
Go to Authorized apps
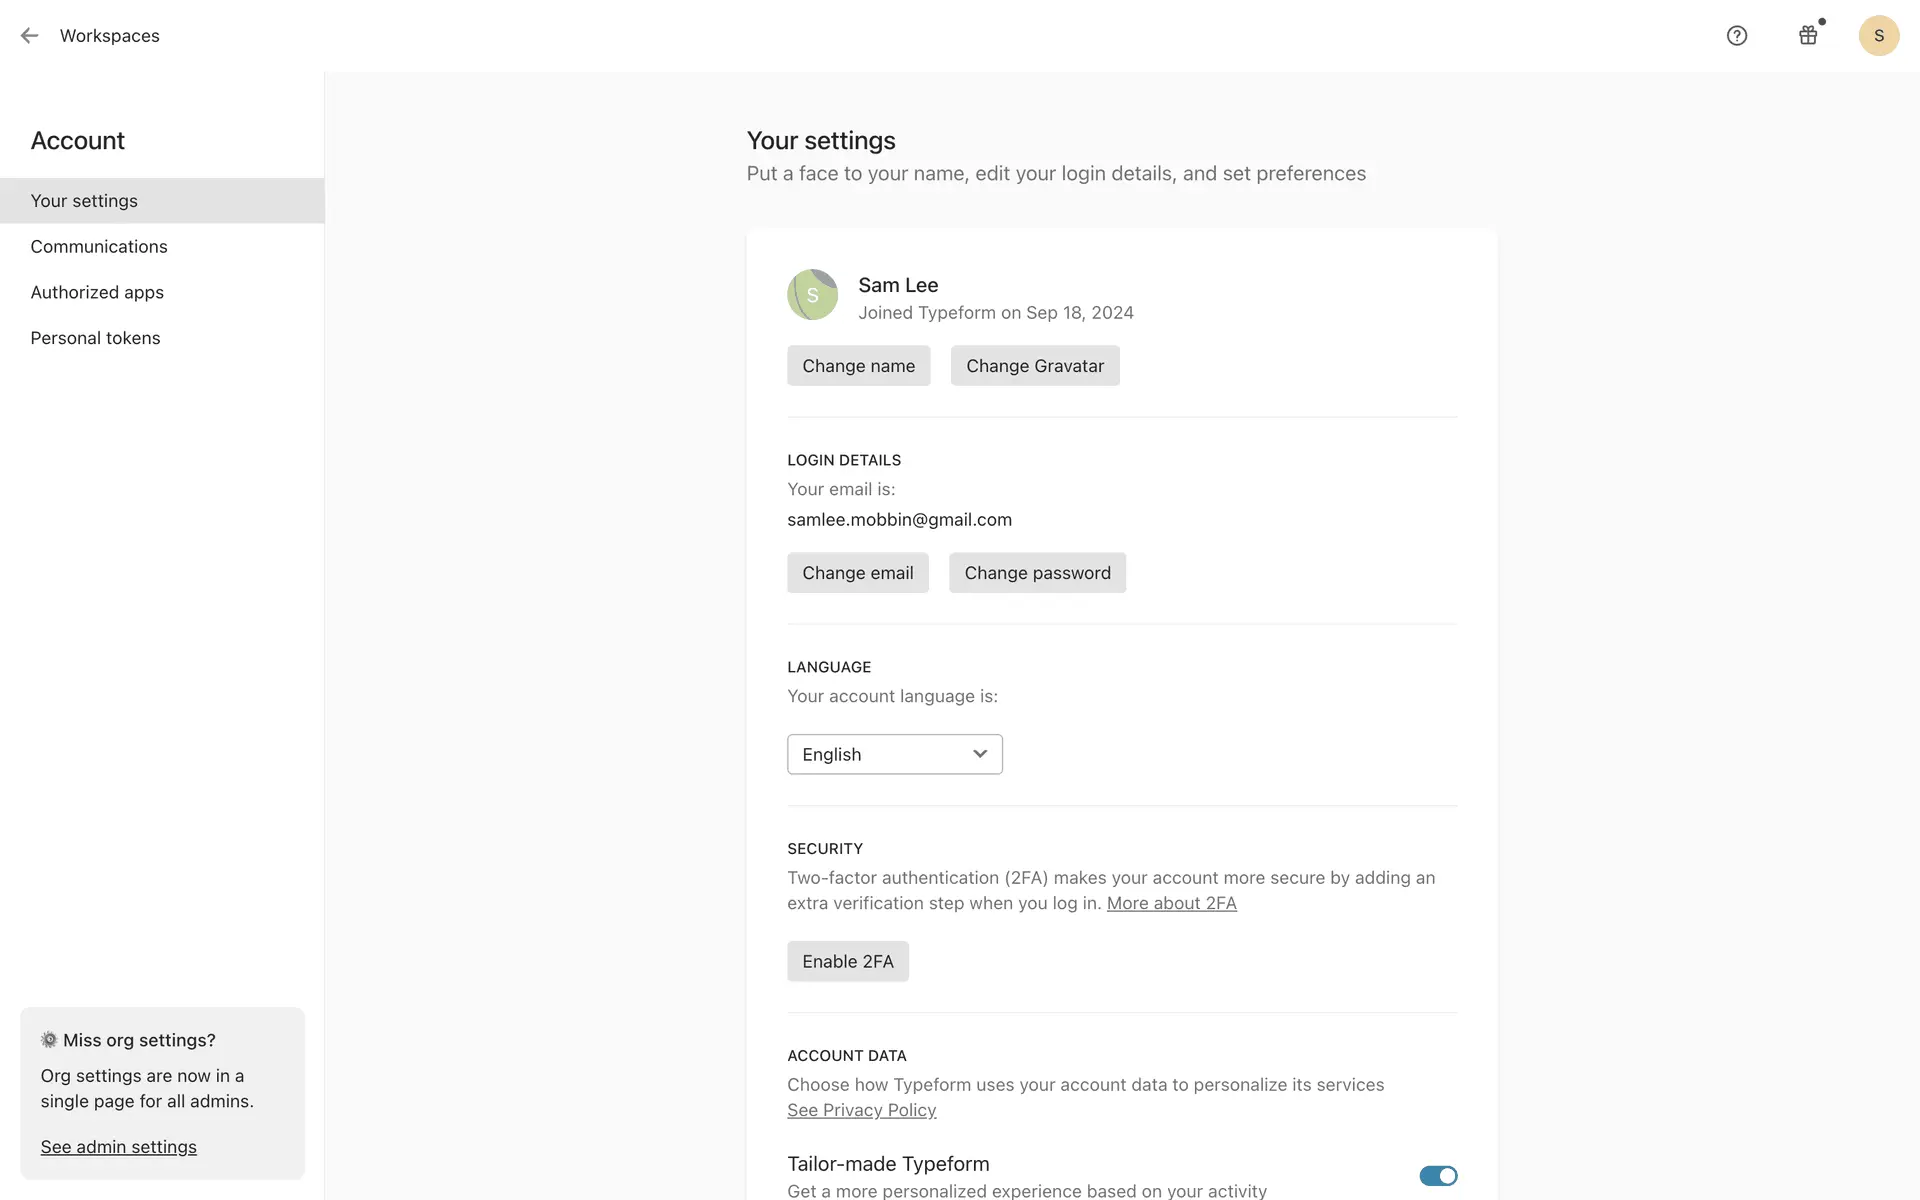coord(97,293)
